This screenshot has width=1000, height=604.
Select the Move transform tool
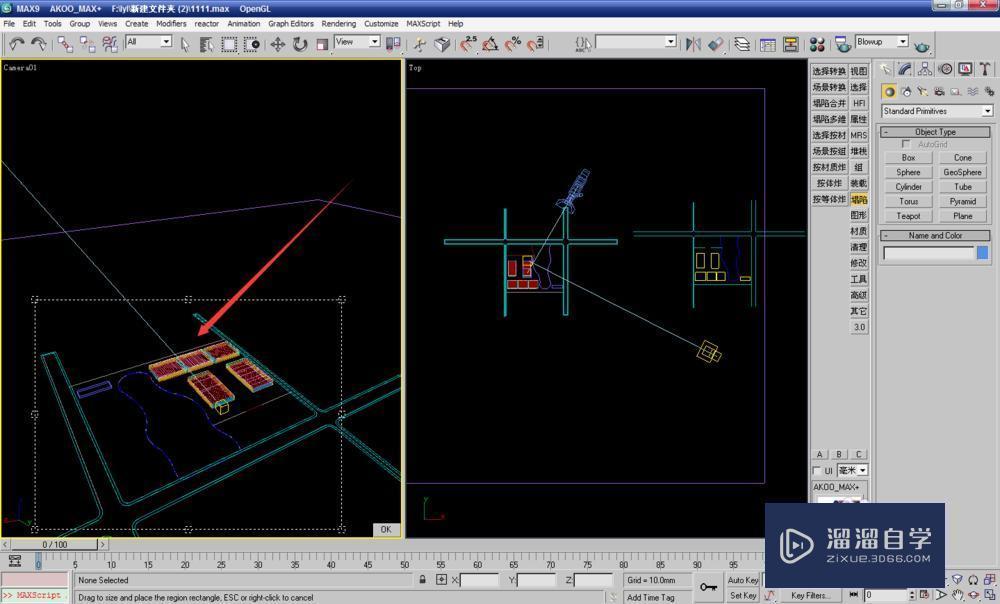[x=278, y=44]
